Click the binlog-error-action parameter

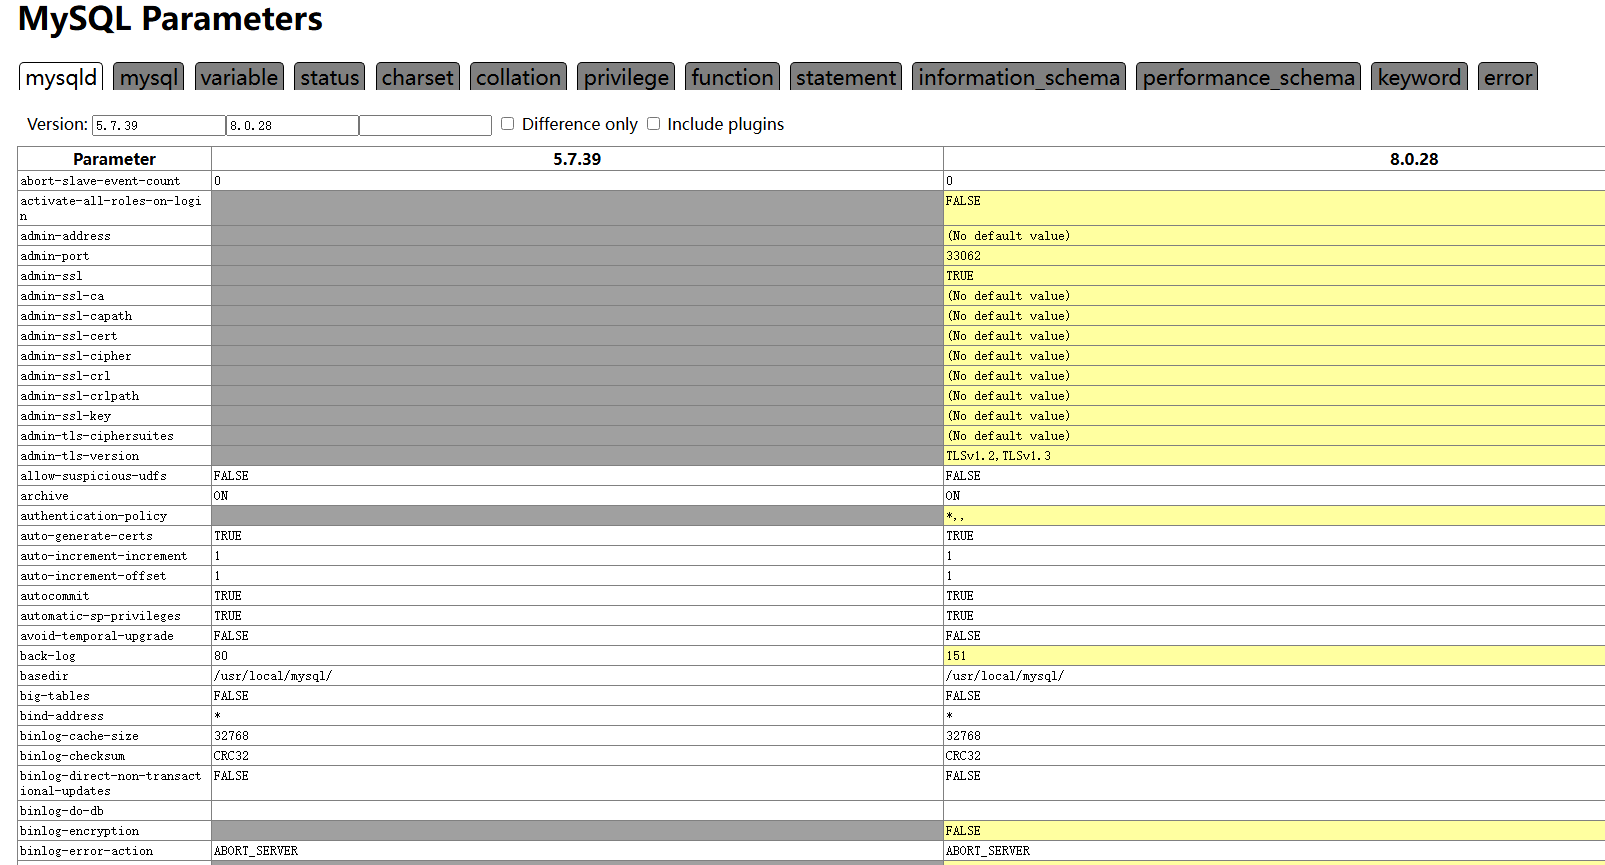[86, 851]
